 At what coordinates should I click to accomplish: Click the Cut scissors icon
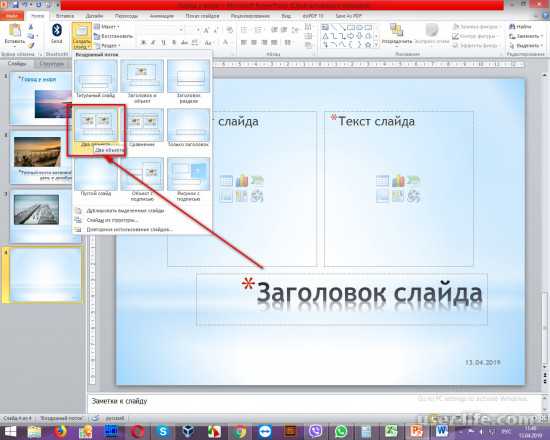point(31,27)
